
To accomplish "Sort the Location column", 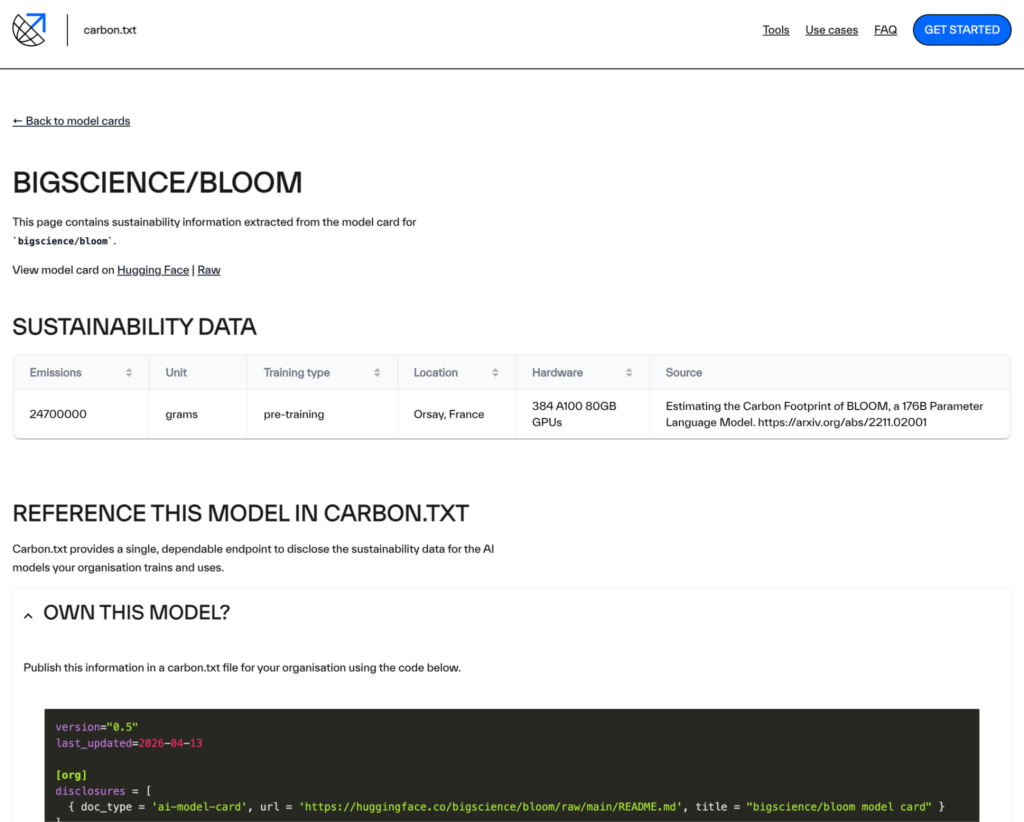I will [x=495, y=372].
